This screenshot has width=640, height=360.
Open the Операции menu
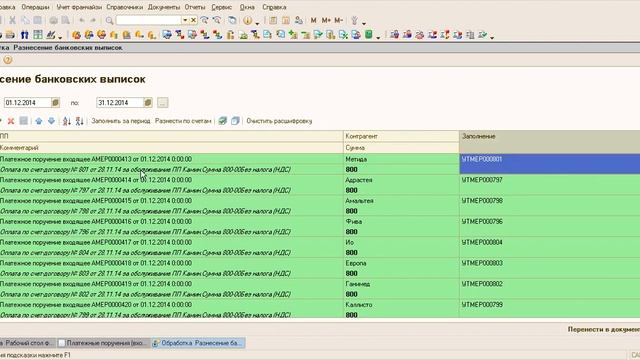point(35,7)
